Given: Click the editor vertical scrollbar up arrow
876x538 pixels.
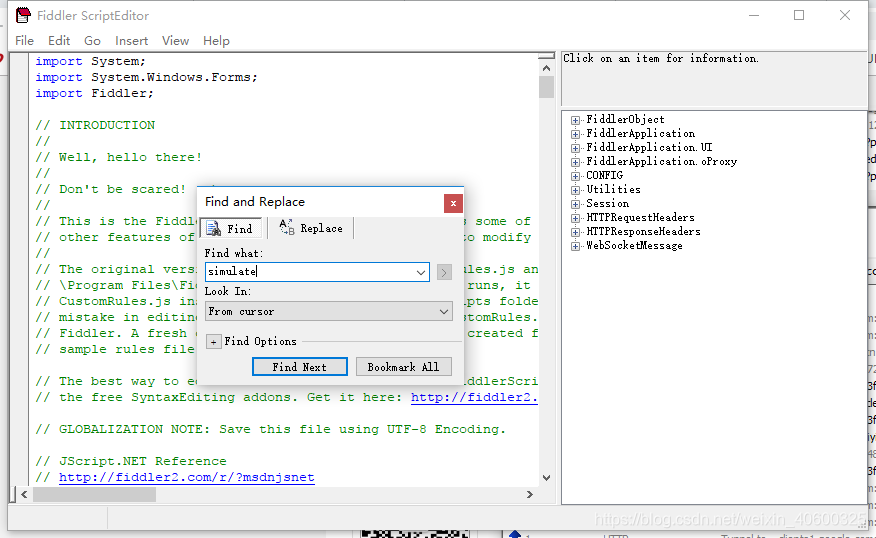Looking at the screenshot, I should [x=546, y=68].
